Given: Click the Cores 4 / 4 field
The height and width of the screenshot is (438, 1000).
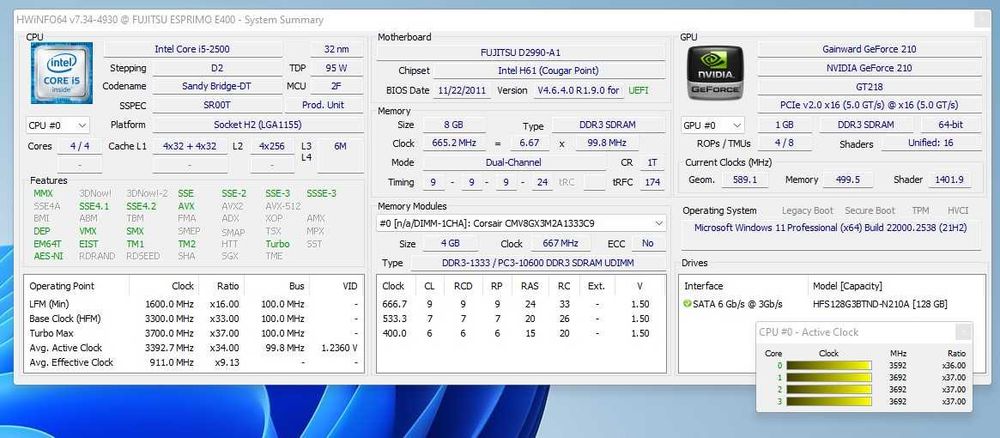Looking at the screenshot, I should coord(80,146).
